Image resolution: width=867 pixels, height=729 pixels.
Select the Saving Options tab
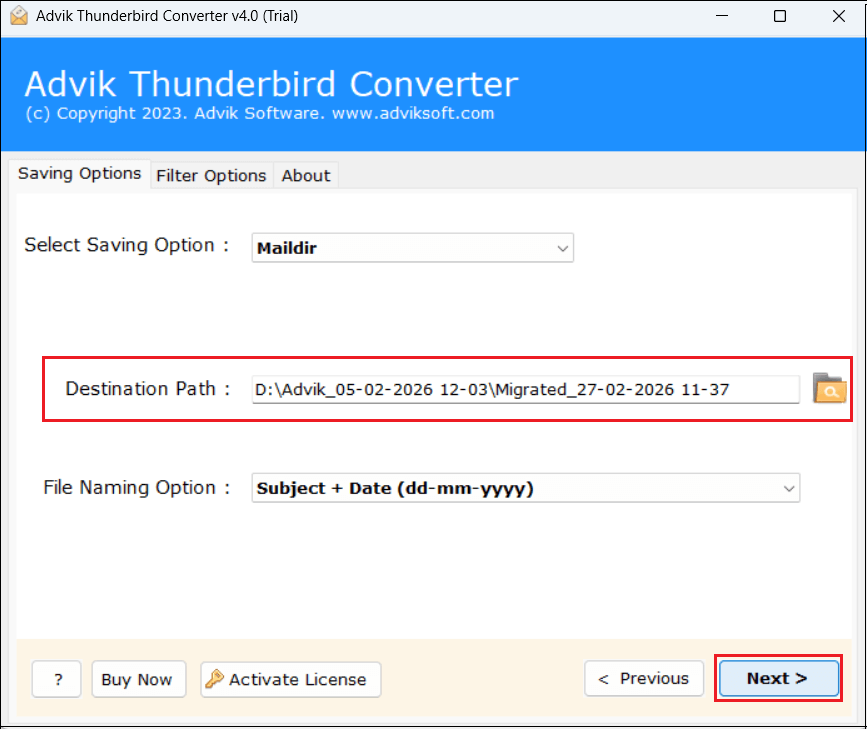click(80, 173)
